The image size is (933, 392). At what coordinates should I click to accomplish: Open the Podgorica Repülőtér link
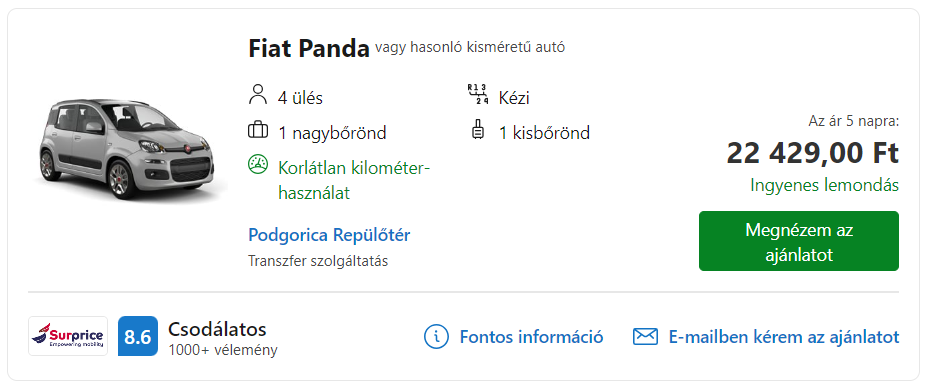(329, 235)
